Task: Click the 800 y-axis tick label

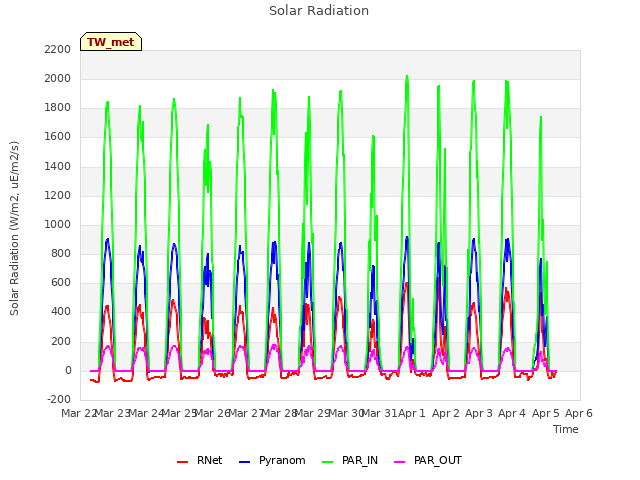Action: tap(61, 253)
